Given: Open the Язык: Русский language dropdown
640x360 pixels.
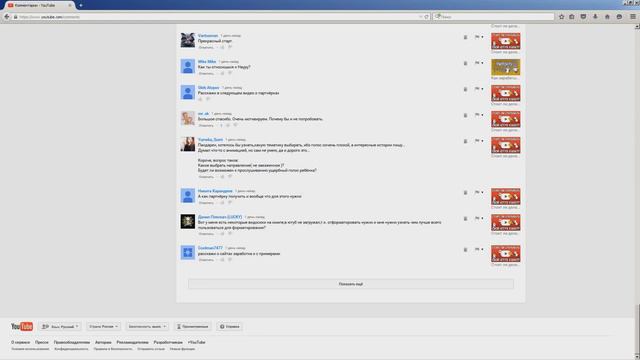Looking at the screenshot, I should tap(60, 327).
